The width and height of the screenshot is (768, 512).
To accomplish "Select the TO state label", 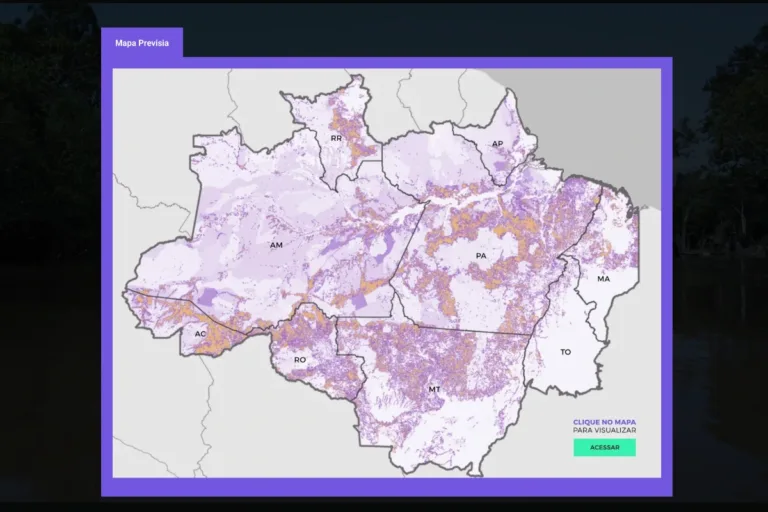I will click(x=565, y=352).
